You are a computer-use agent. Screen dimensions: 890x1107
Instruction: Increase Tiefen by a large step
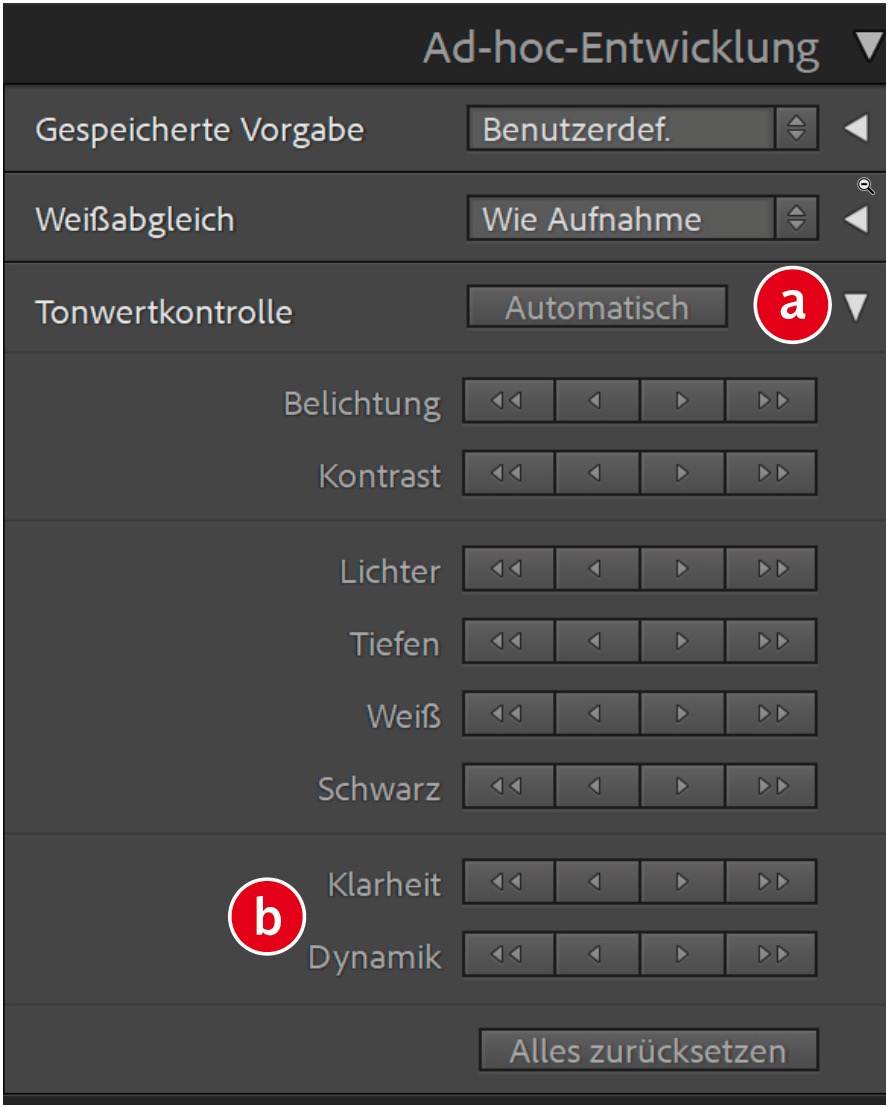pyautogui.click(x=772, y=642)
